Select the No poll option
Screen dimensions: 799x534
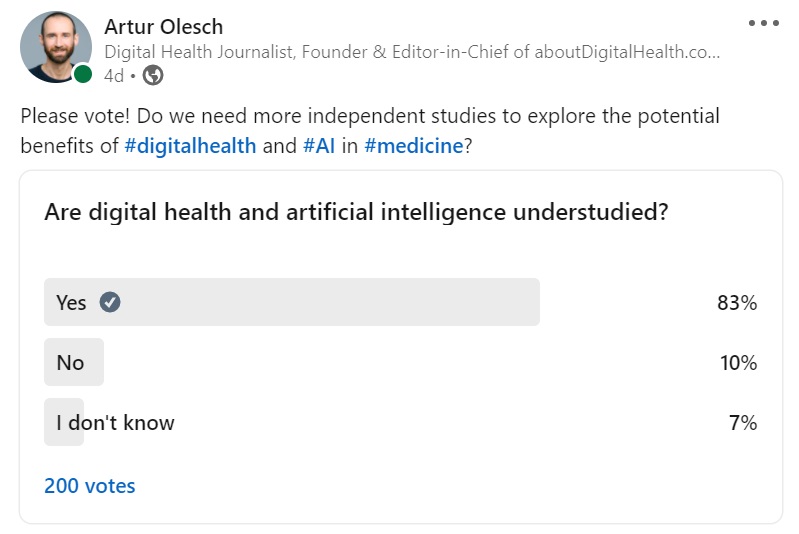(x=73, y=362)
